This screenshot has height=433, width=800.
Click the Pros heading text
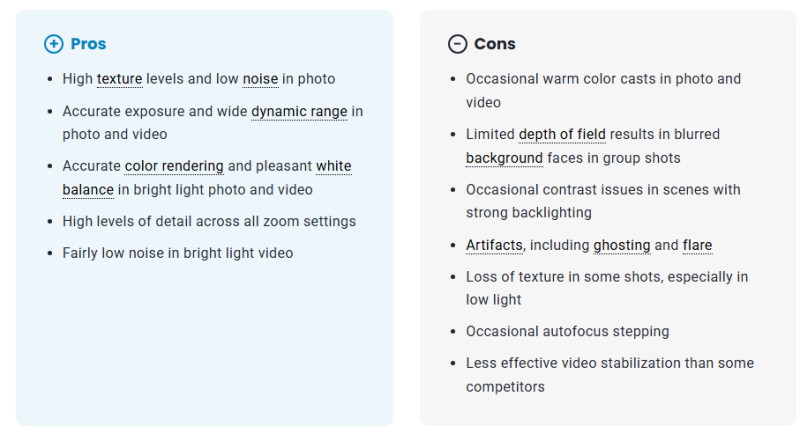coord(88,44)
